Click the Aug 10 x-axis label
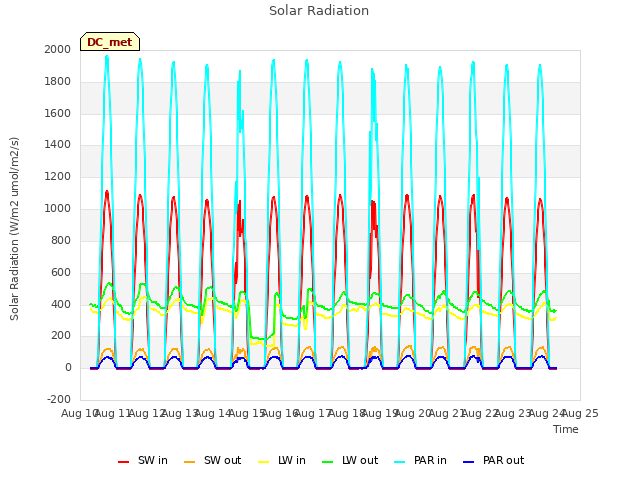640x480 pixels. pos(79,413)
